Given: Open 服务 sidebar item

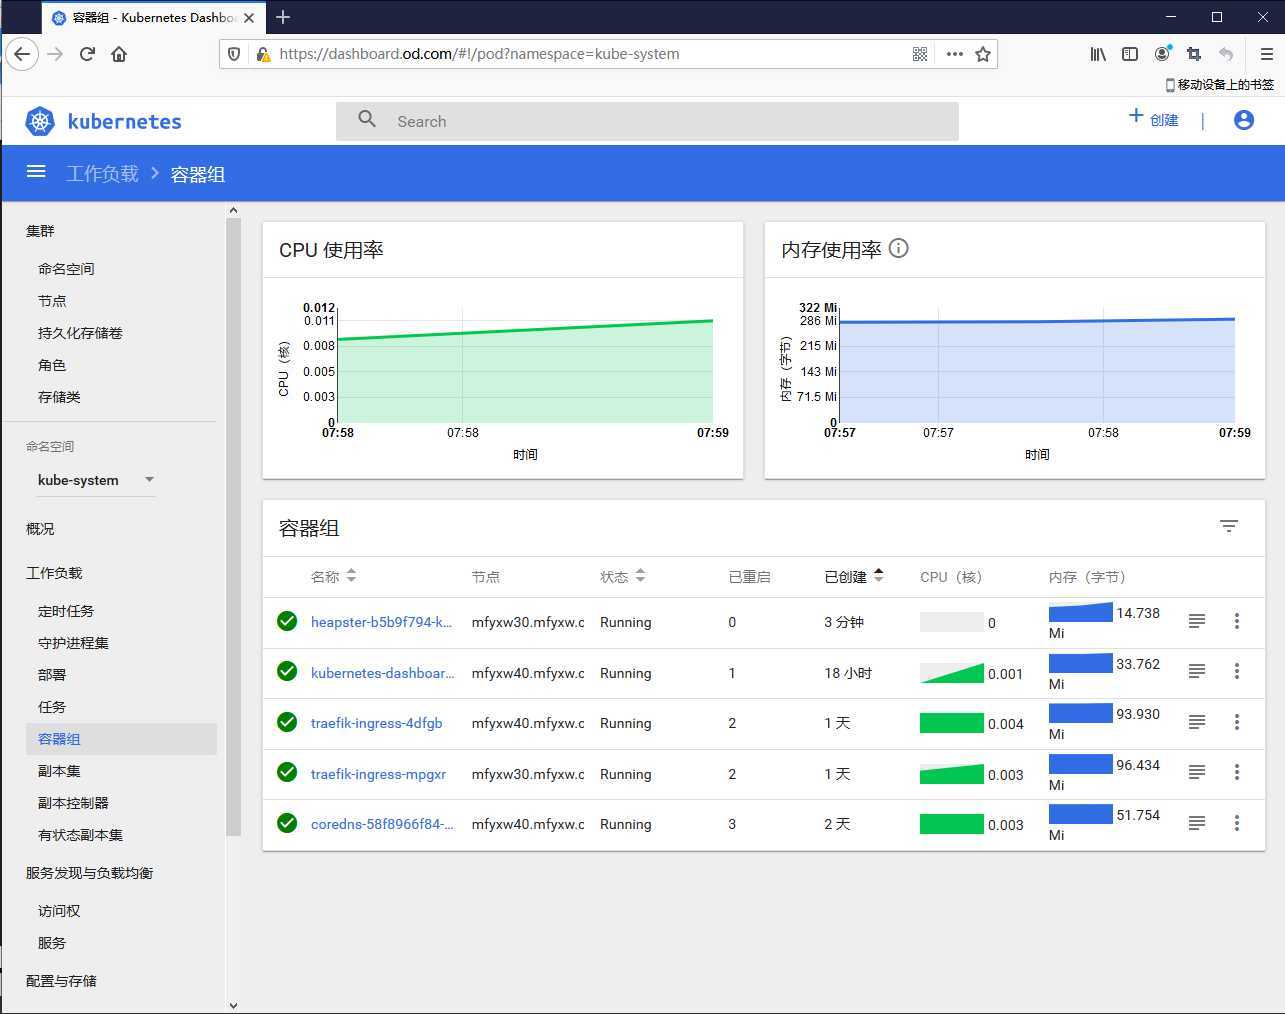Looking at the screenshot, I should pos(52,943).
